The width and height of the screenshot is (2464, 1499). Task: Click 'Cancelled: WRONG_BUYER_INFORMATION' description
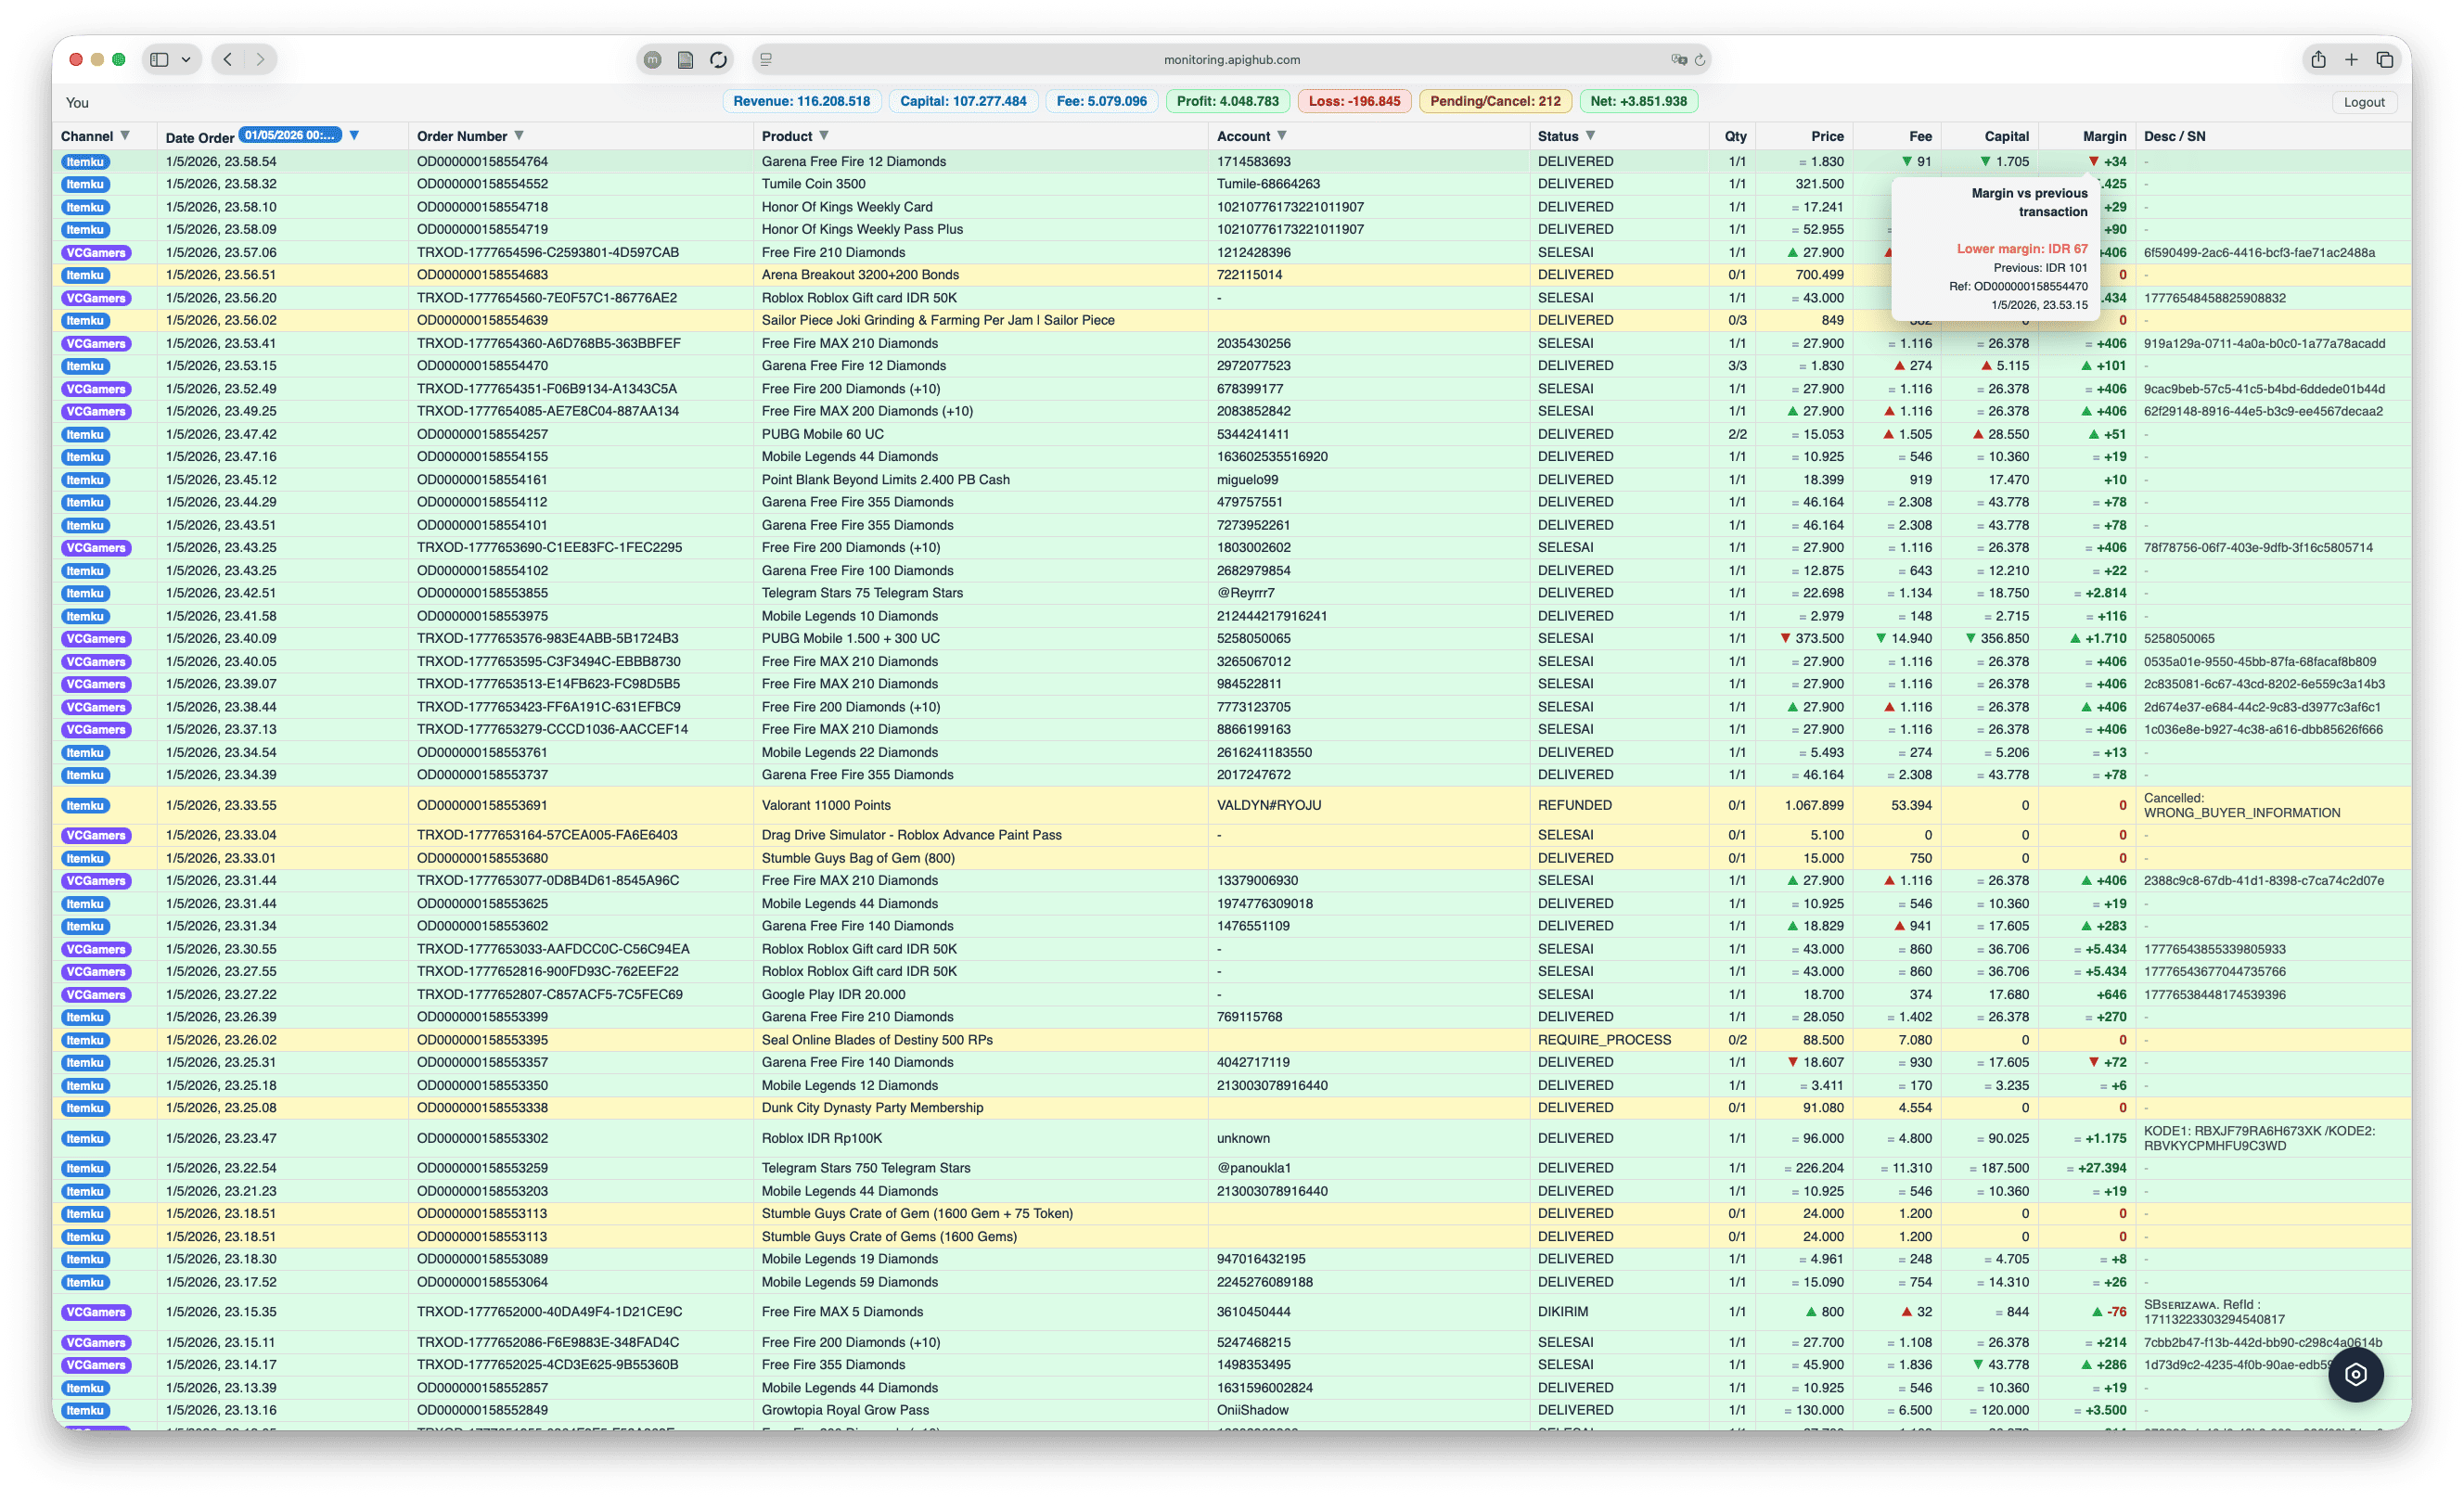[x=2241, y=805]
